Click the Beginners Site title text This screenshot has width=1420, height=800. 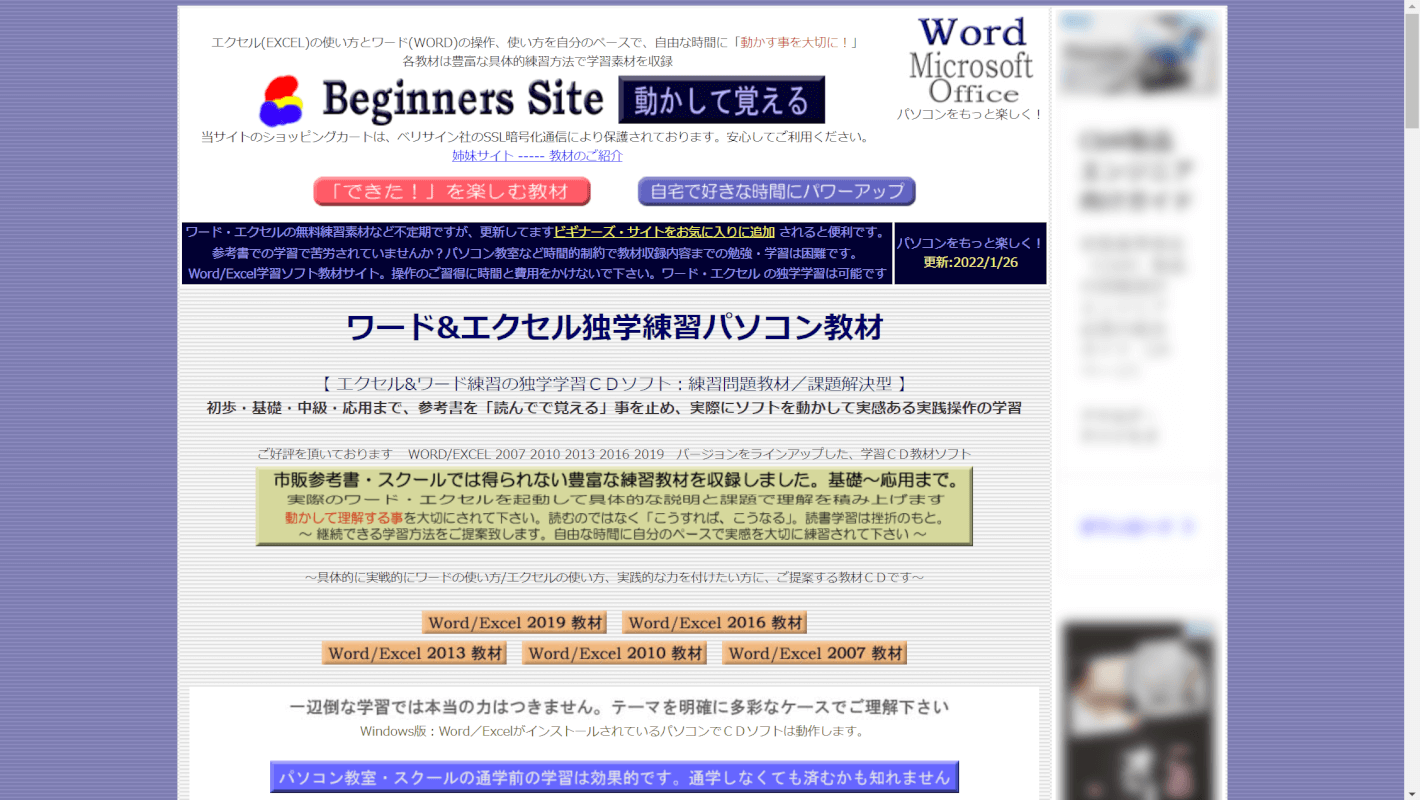tap(463, 100)
